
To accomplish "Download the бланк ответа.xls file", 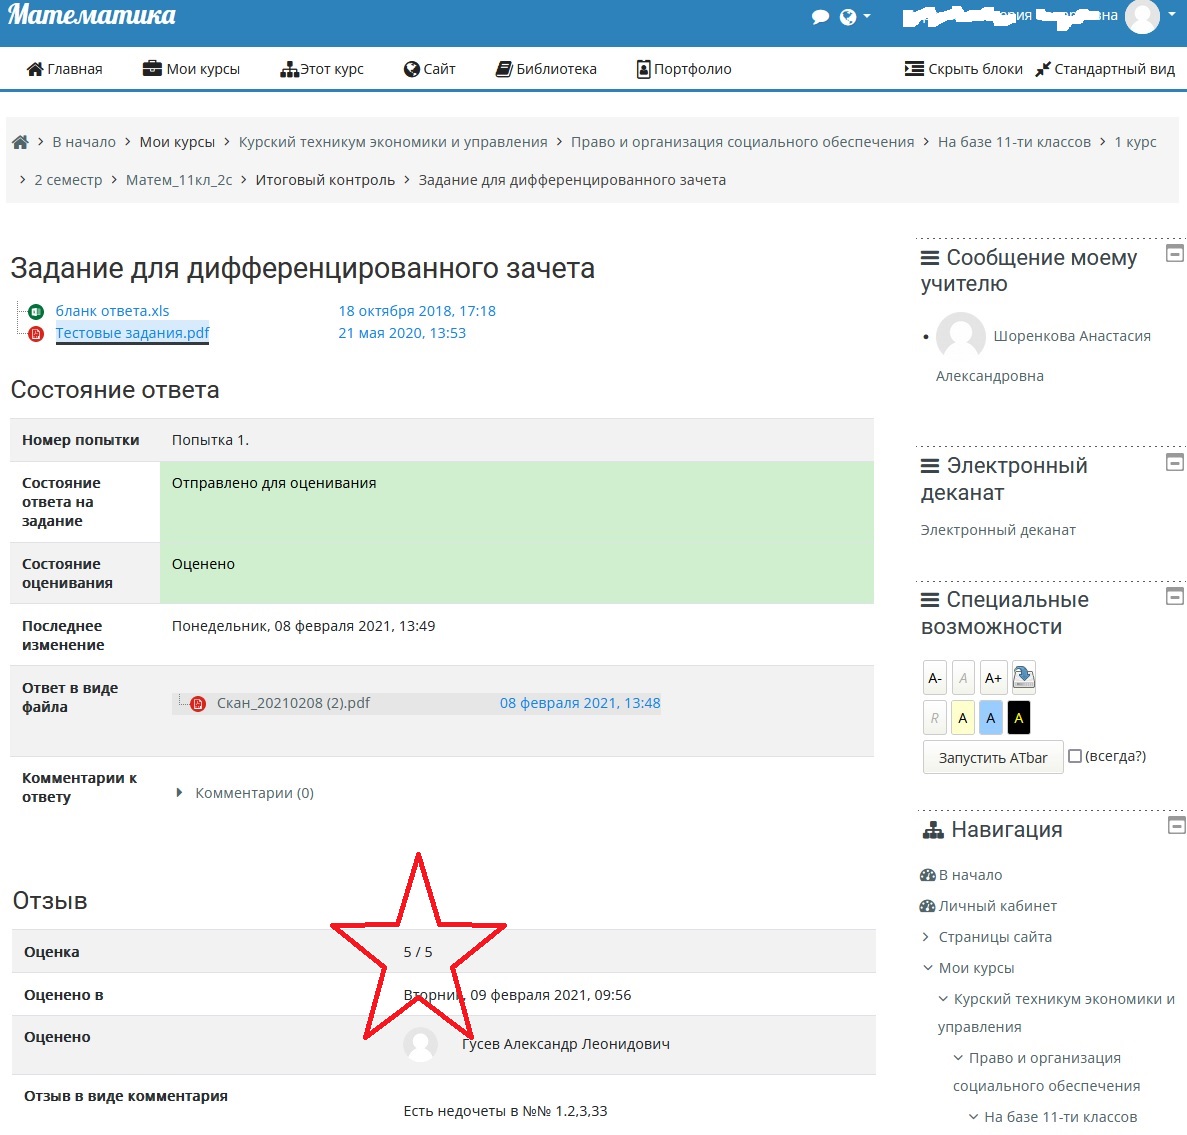I will click(x=112, y=311).
